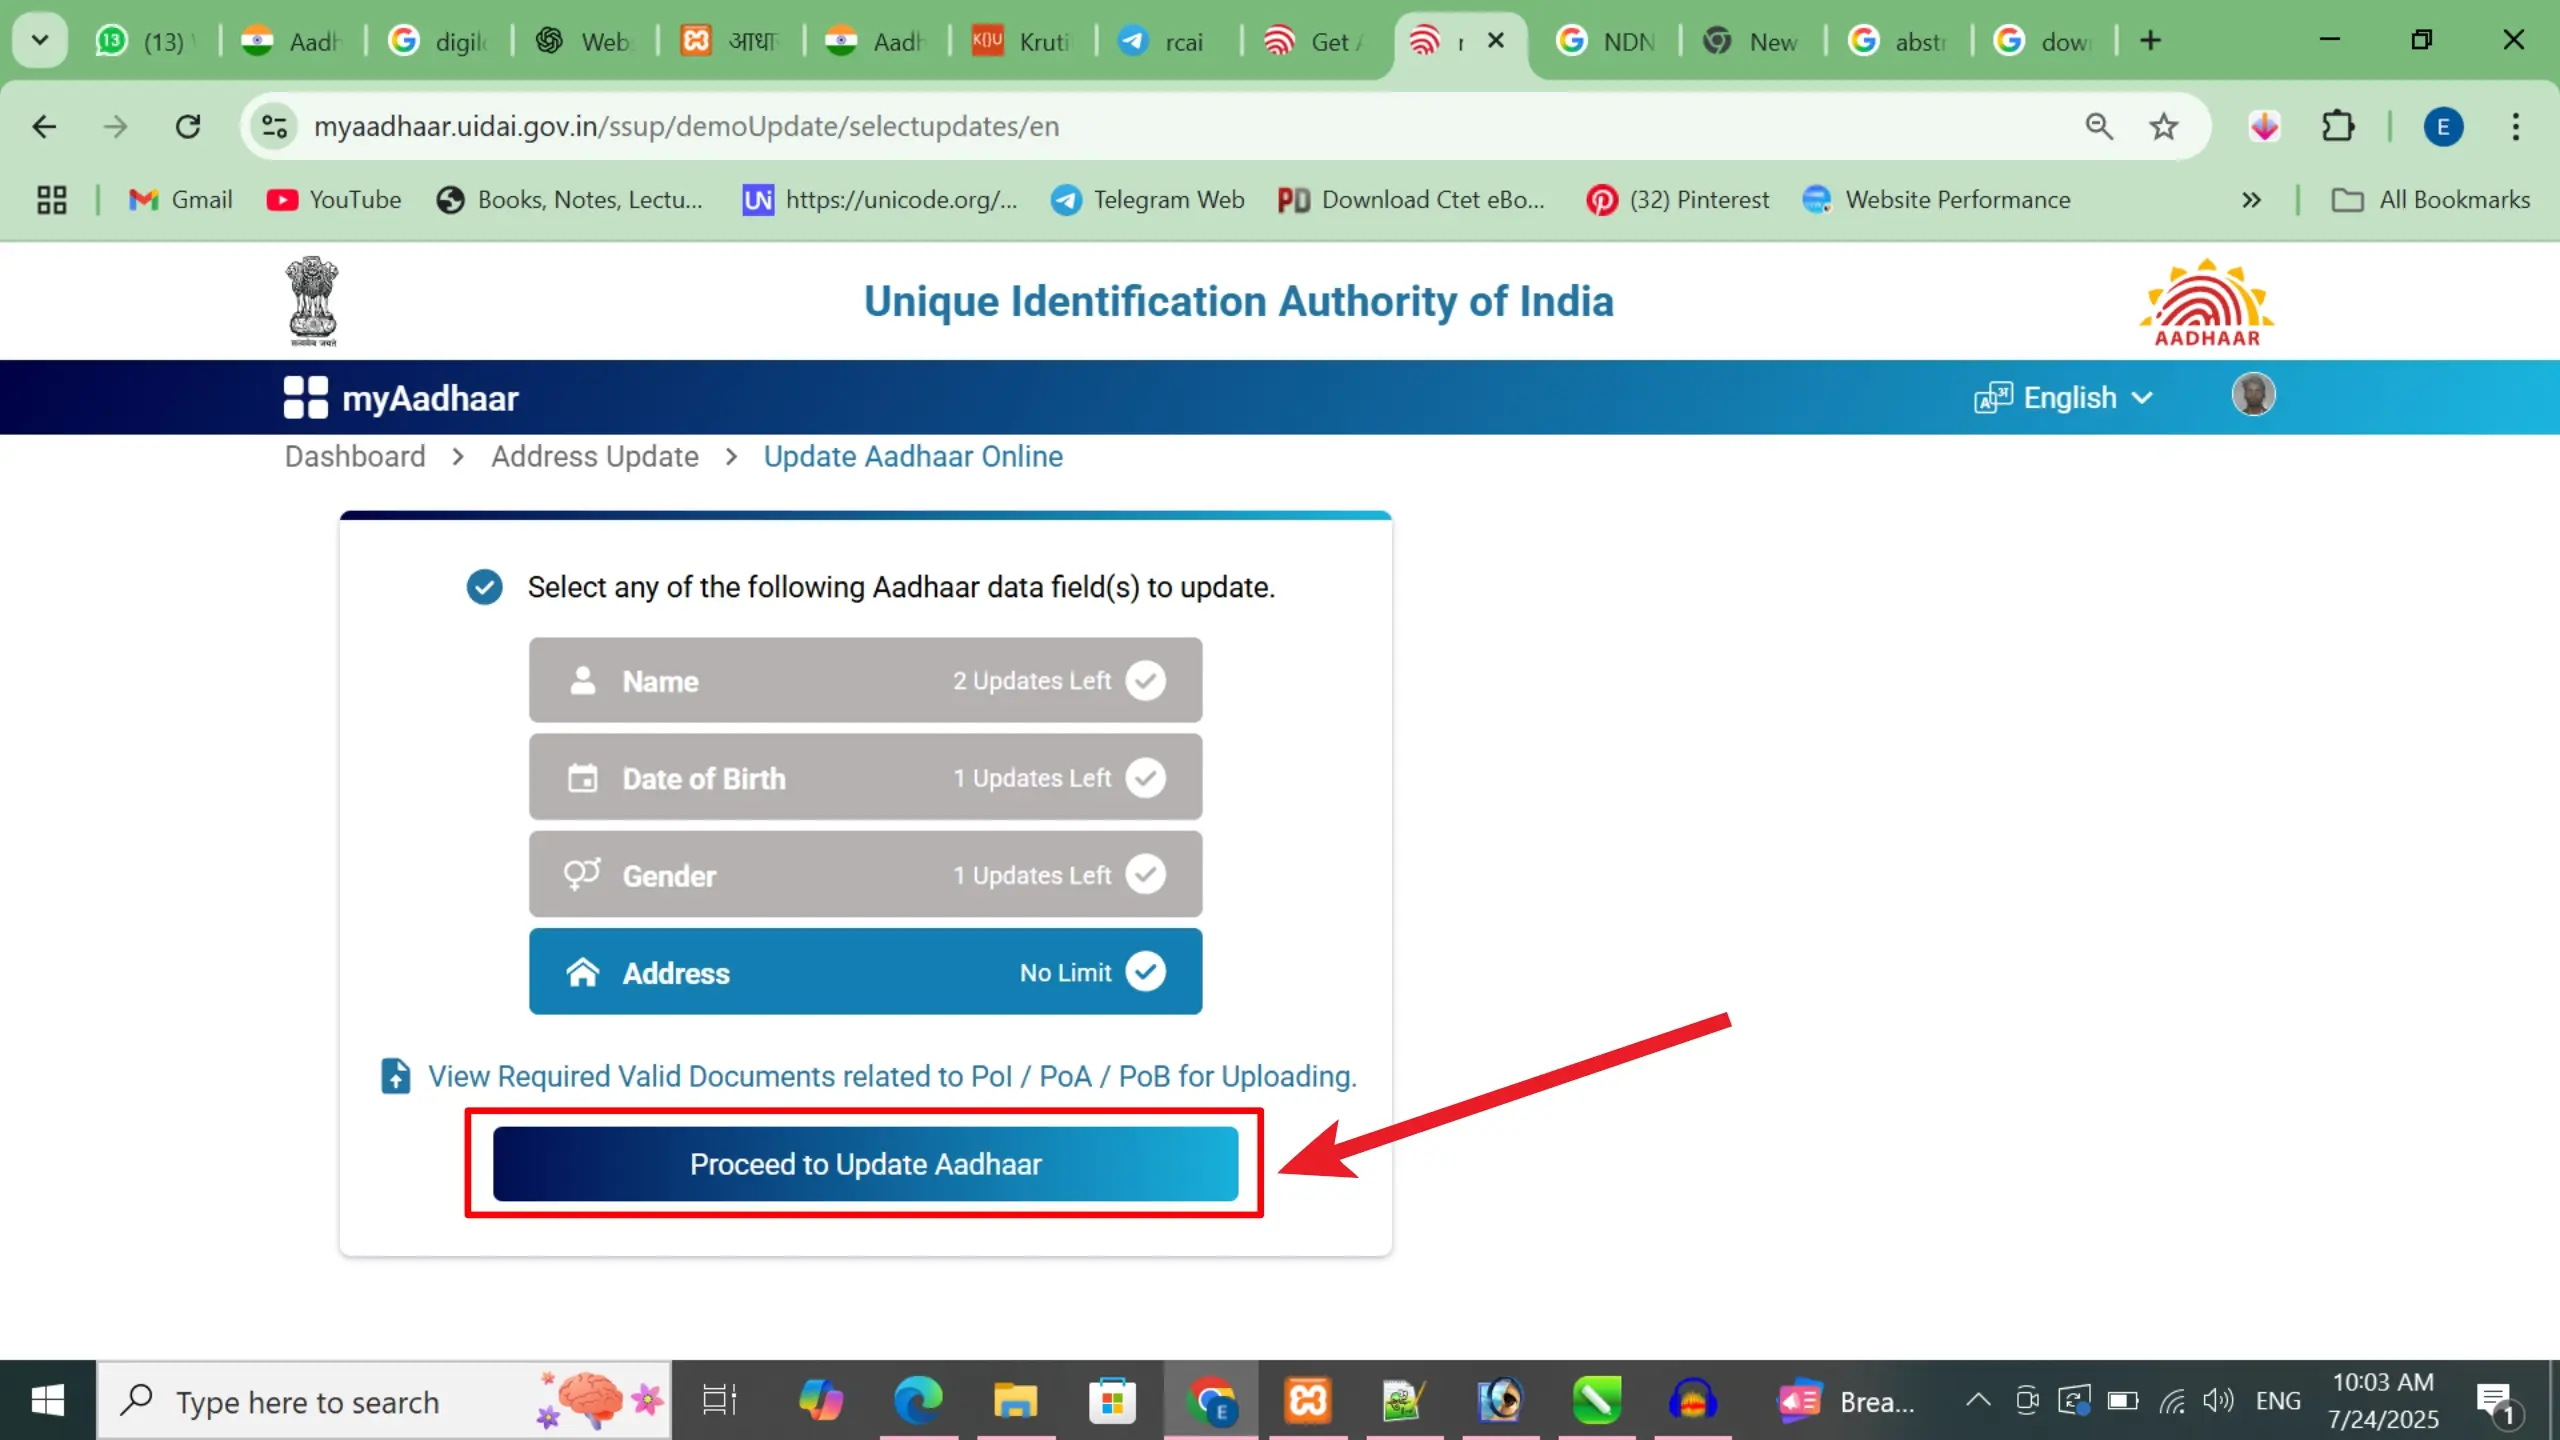Screen dimensions: 2560x1440
Task: Toggle the Gender field selection
Action: 865,875
